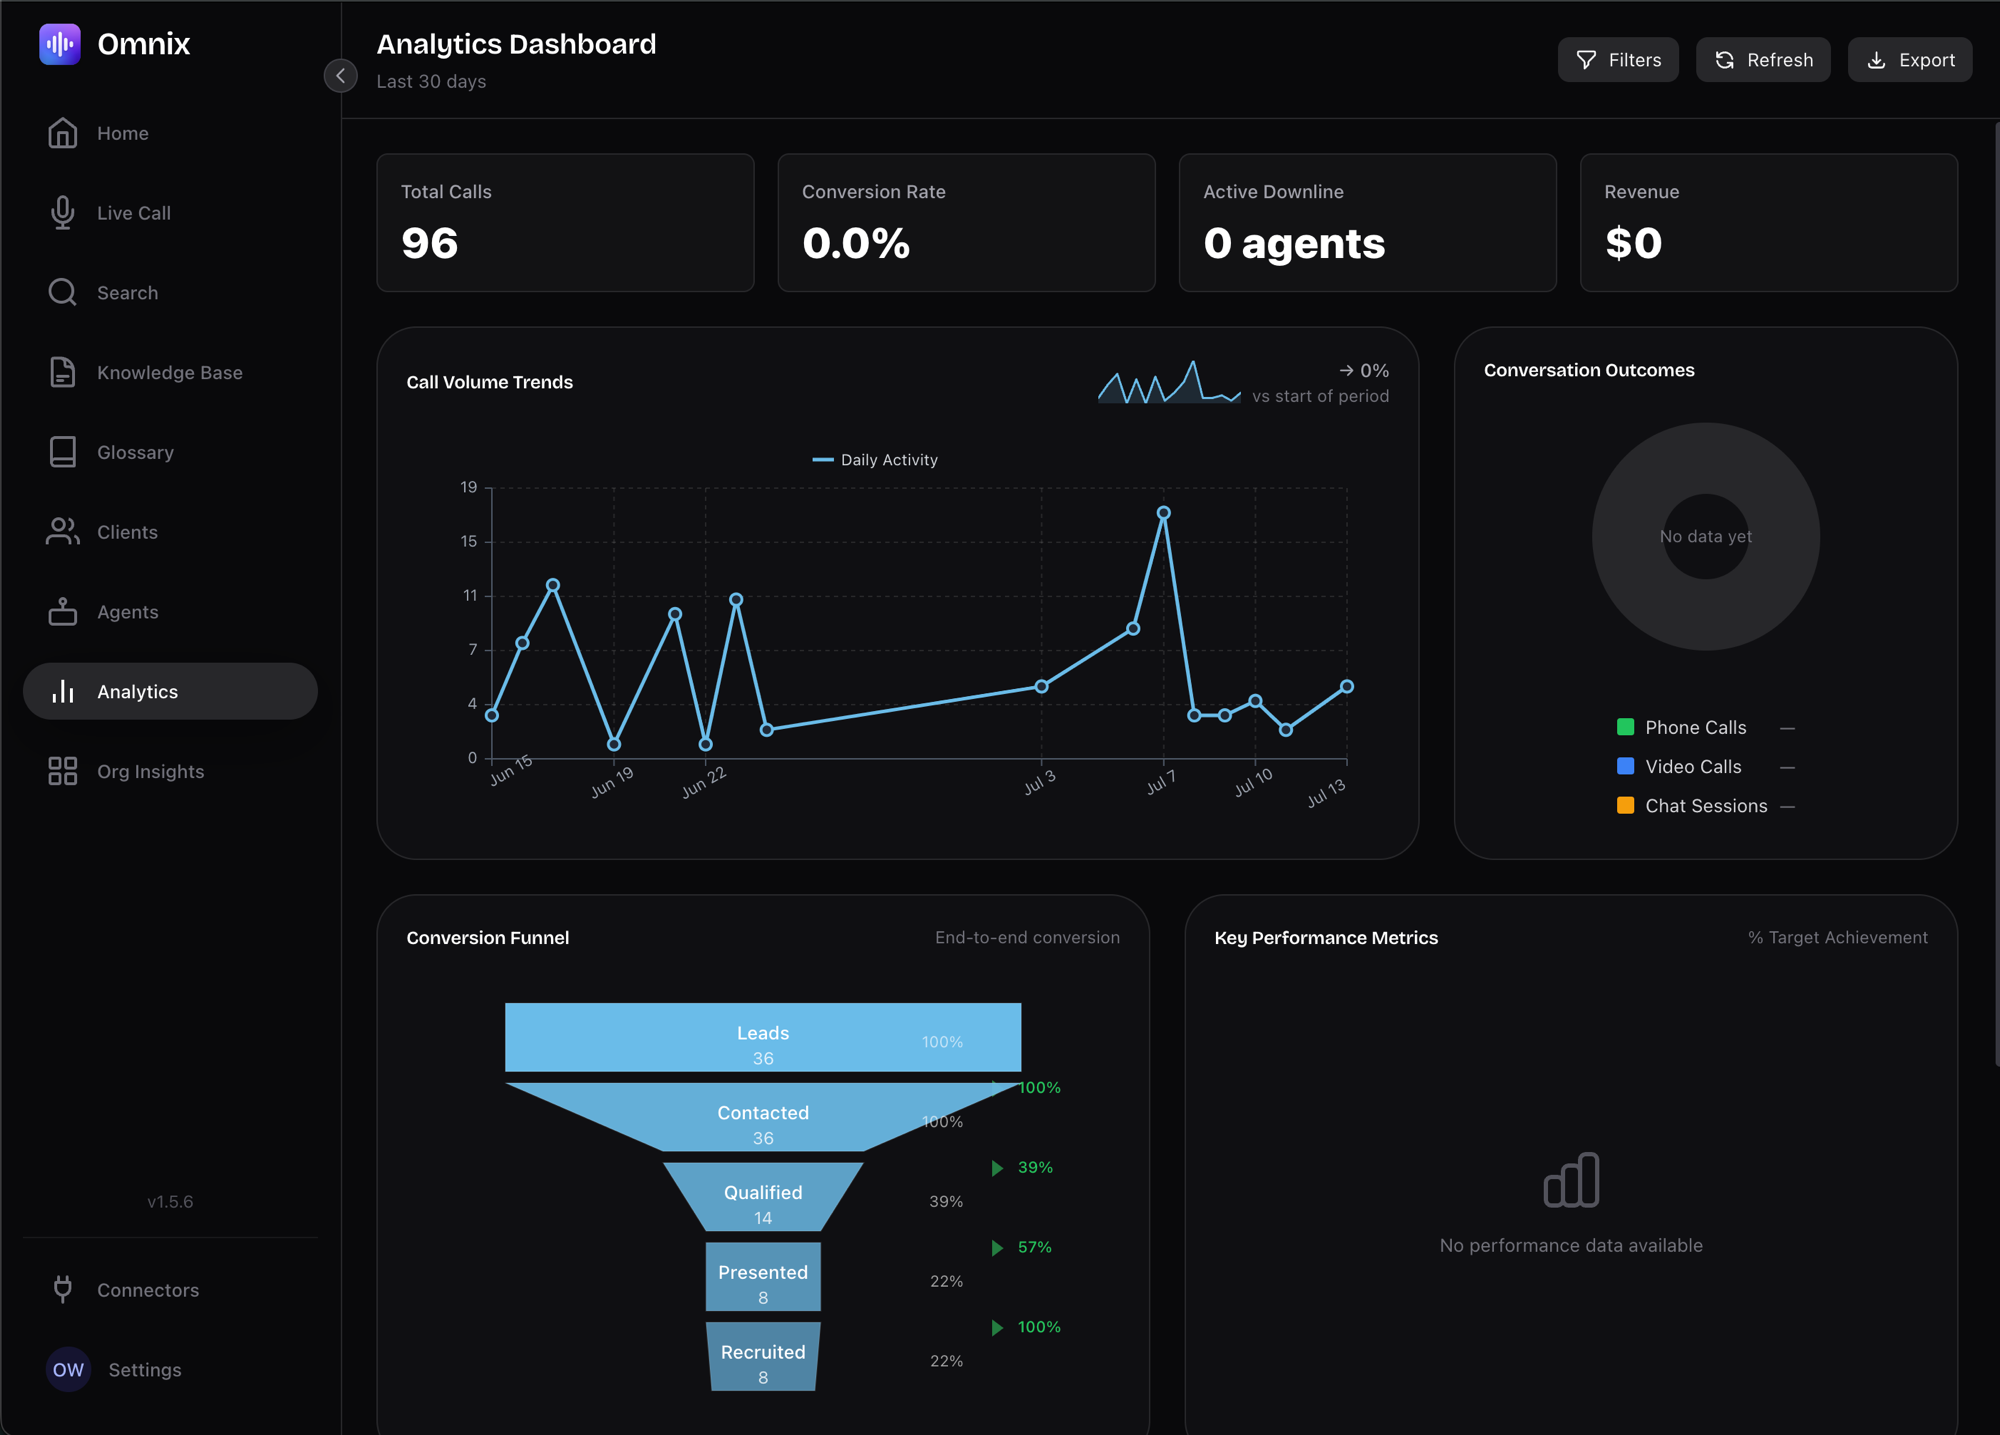This screenshot has width=2000, height=1435.
Task: Open Knowledge Base via the document icon
Action: tap(62, 372)
